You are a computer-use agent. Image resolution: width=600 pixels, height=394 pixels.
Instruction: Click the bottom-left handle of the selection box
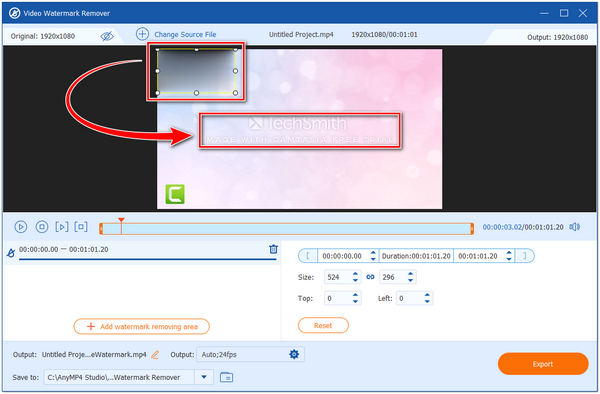[x=157, y=93]
